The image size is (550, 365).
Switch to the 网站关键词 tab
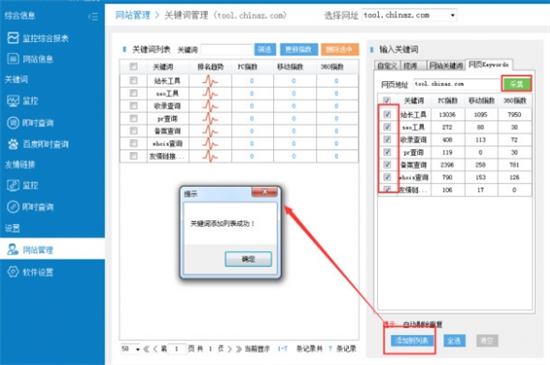pyautogui.click(x=446, y=66)
